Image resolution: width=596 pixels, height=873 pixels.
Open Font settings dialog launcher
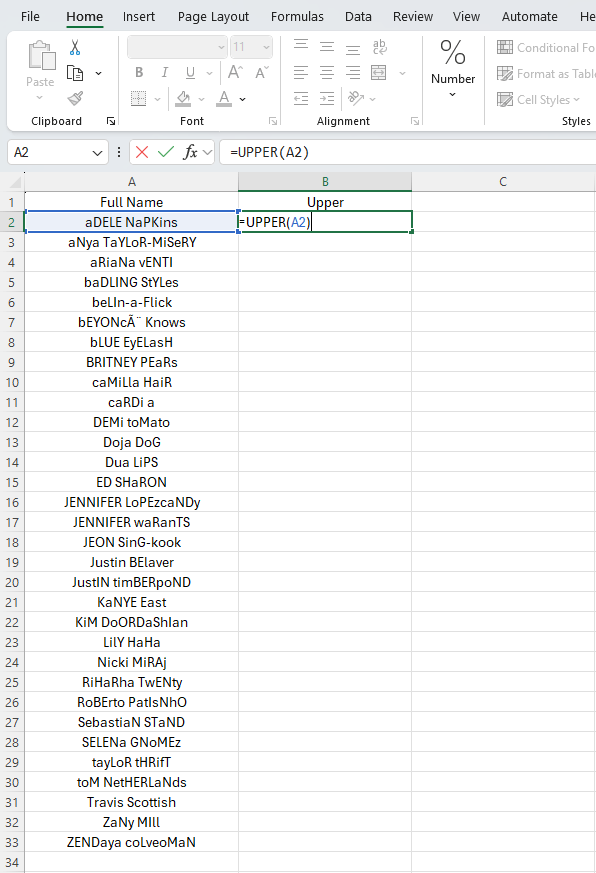click(273, 121)
